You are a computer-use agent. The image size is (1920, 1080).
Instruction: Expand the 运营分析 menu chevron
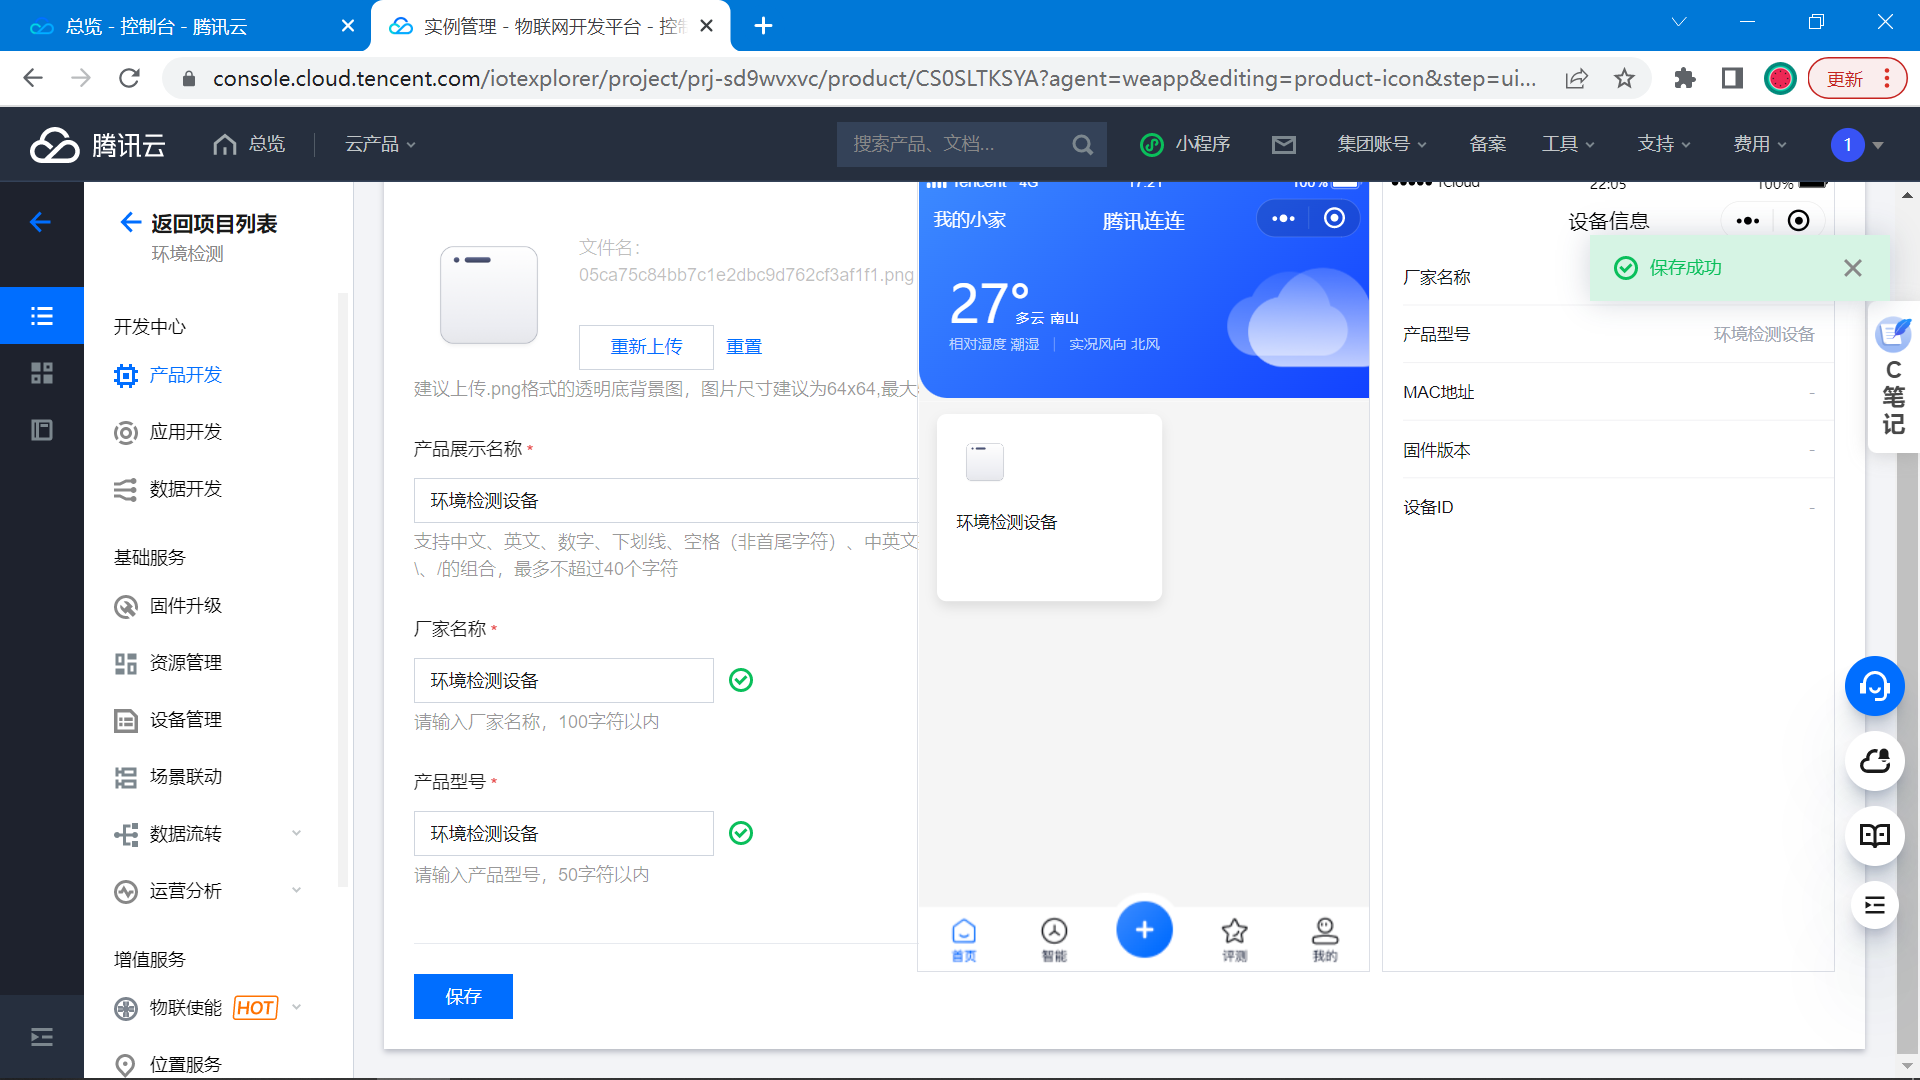tap(296, 890)
